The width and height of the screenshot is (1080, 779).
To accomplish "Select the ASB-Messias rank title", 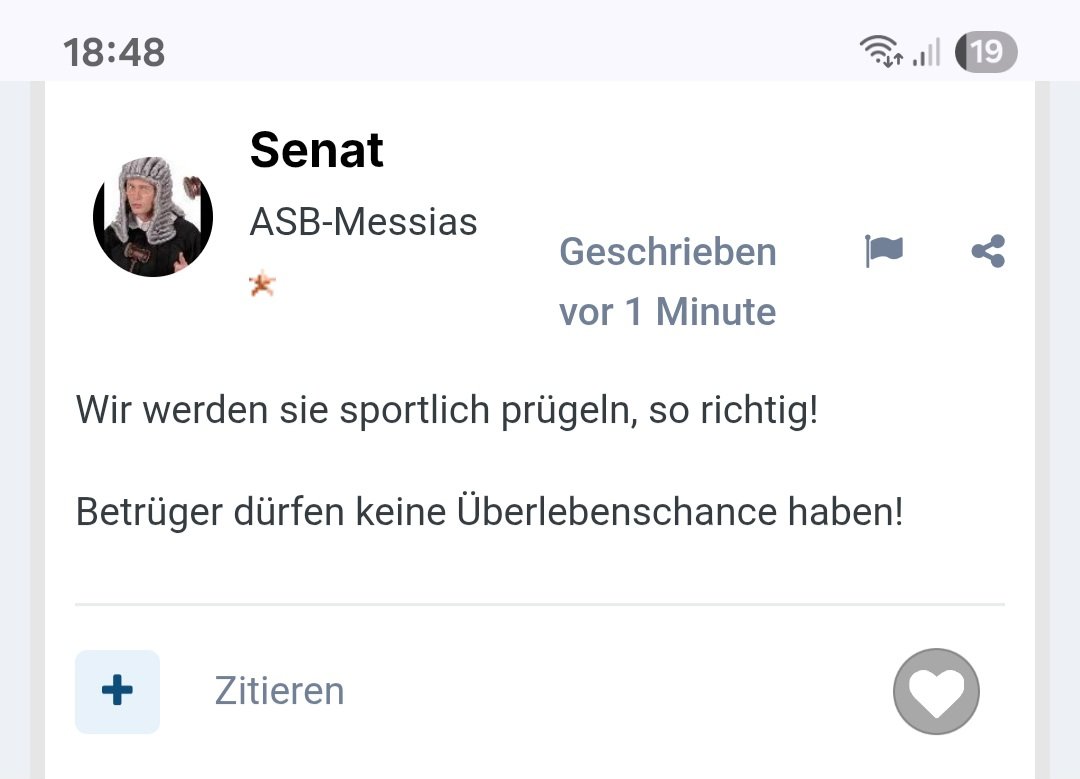I will tap(363, 222).
